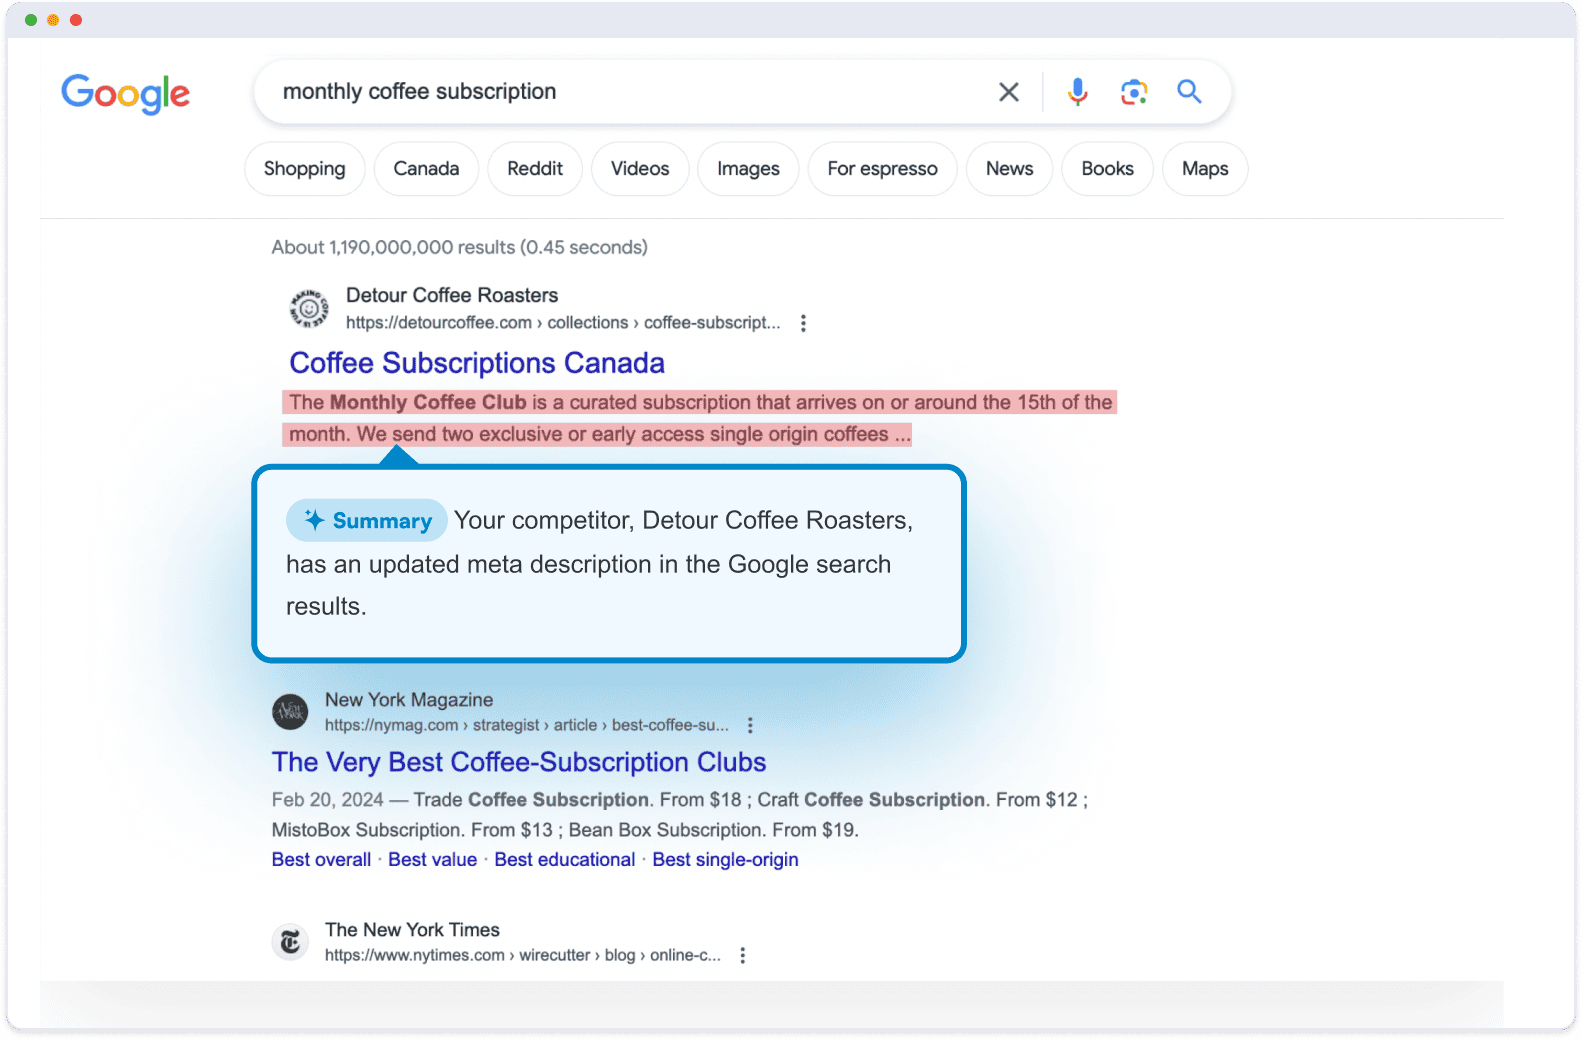Click the highlighted Monthly Coffee Club description
This screenshot has height=1040, width=1582.
(699, 418)
